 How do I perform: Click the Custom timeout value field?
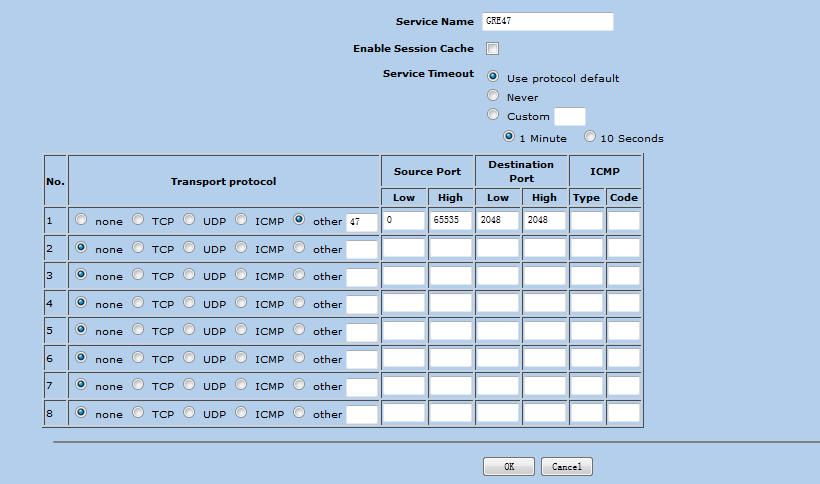pos(570,117)
